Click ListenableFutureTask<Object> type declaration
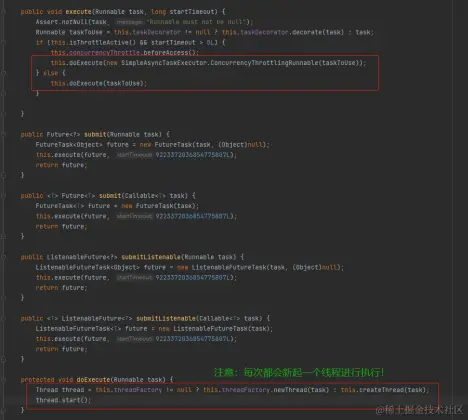 pyautogui.click(x=88, y=267)
